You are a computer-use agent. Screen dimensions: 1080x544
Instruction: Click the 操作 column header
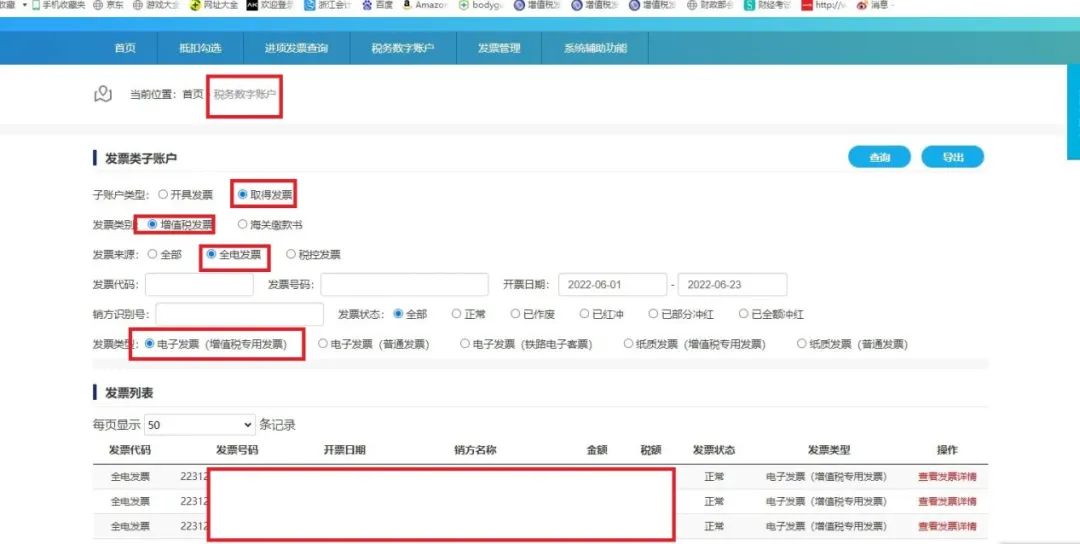click(x=947, y=450)
